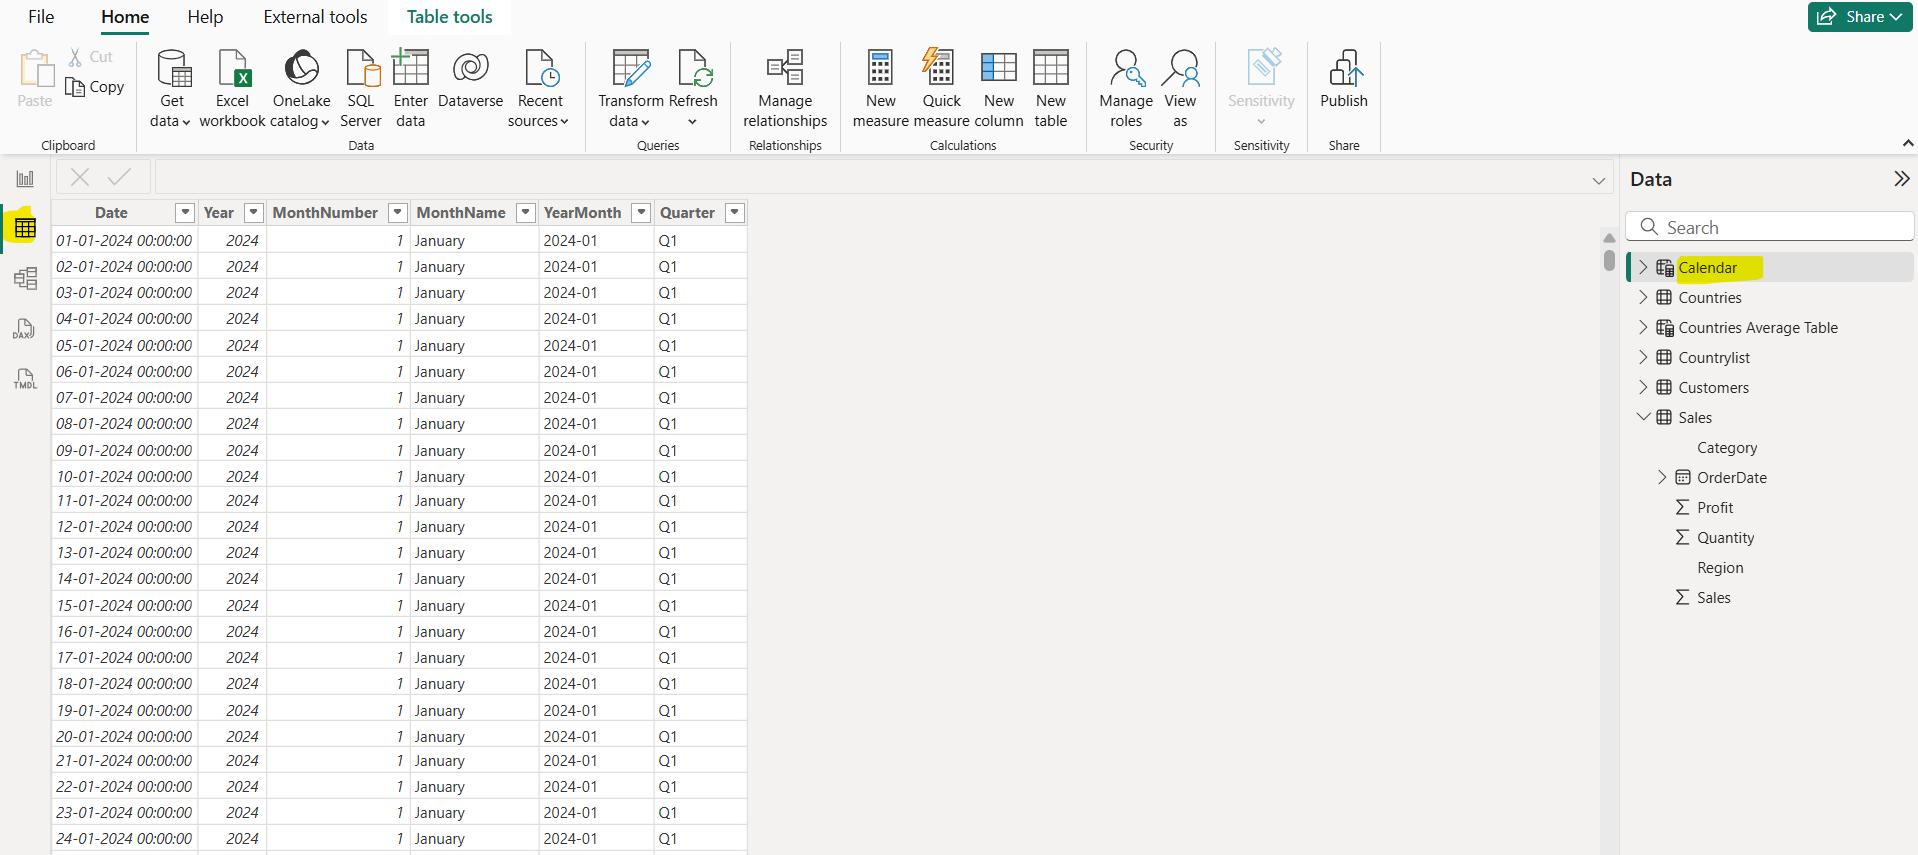Click the Share button
The height and width of the screenshot is (855, 1918).
[x=1859, y=17]
